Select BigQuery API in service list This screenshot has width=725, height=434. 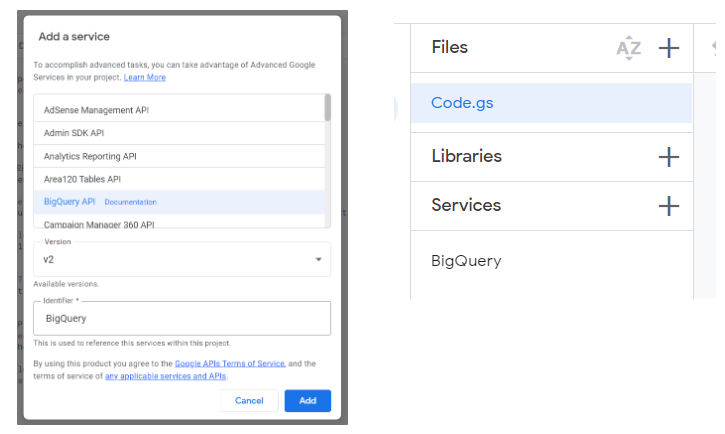click(179, 202)
